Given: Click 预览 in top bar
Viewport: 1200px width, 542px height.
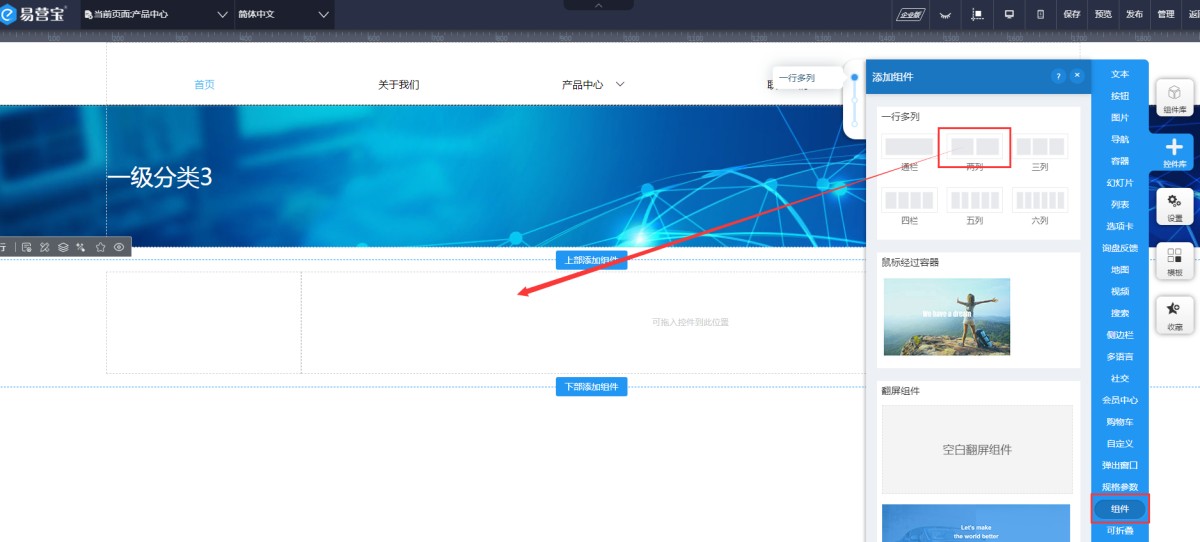Looking at the screenshot, I should 1103,14.
